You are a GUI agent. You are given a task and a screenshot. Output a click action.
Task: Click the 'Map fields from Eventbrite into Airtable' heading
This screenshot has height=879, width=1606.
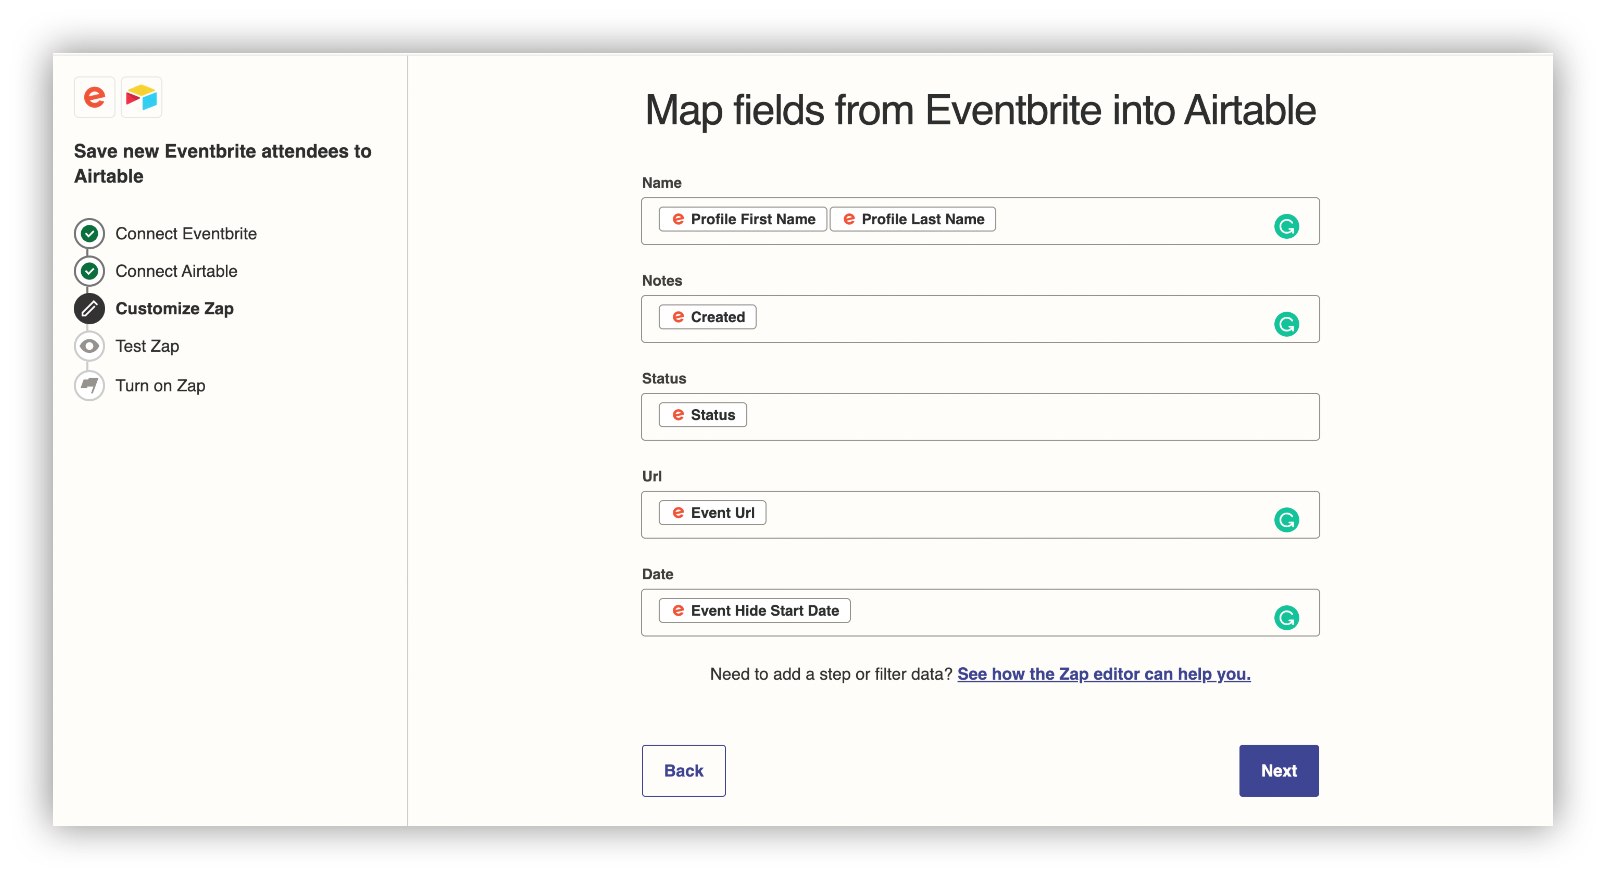pyautogui.click(x=980, y=110)
